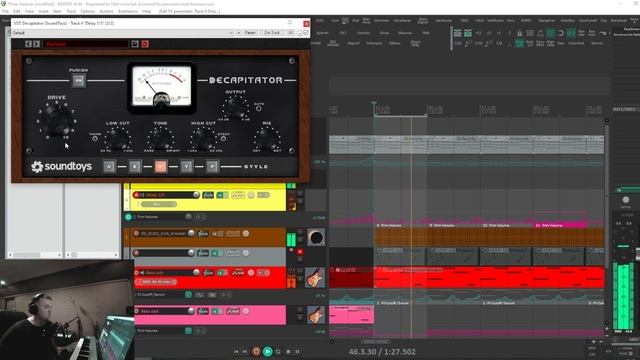Load the next Decapitator preset
The width and height of the screenshot is (640, 360).
pos(36,44)
